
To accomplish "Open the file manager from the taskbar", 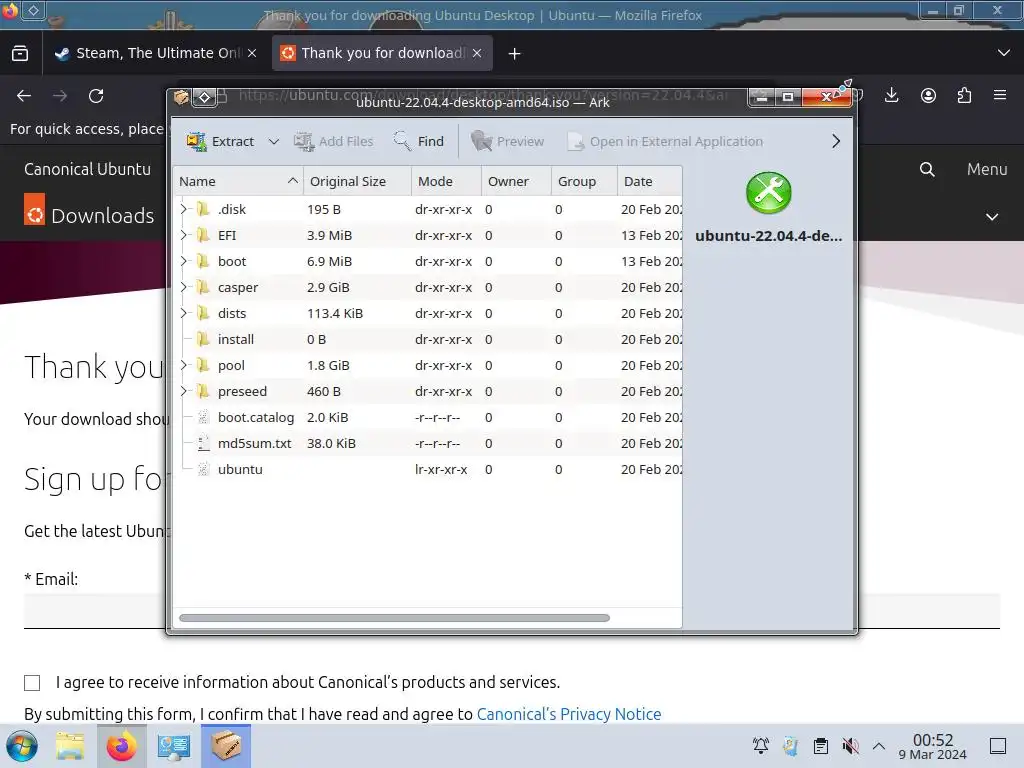I will tap(70, 746).
